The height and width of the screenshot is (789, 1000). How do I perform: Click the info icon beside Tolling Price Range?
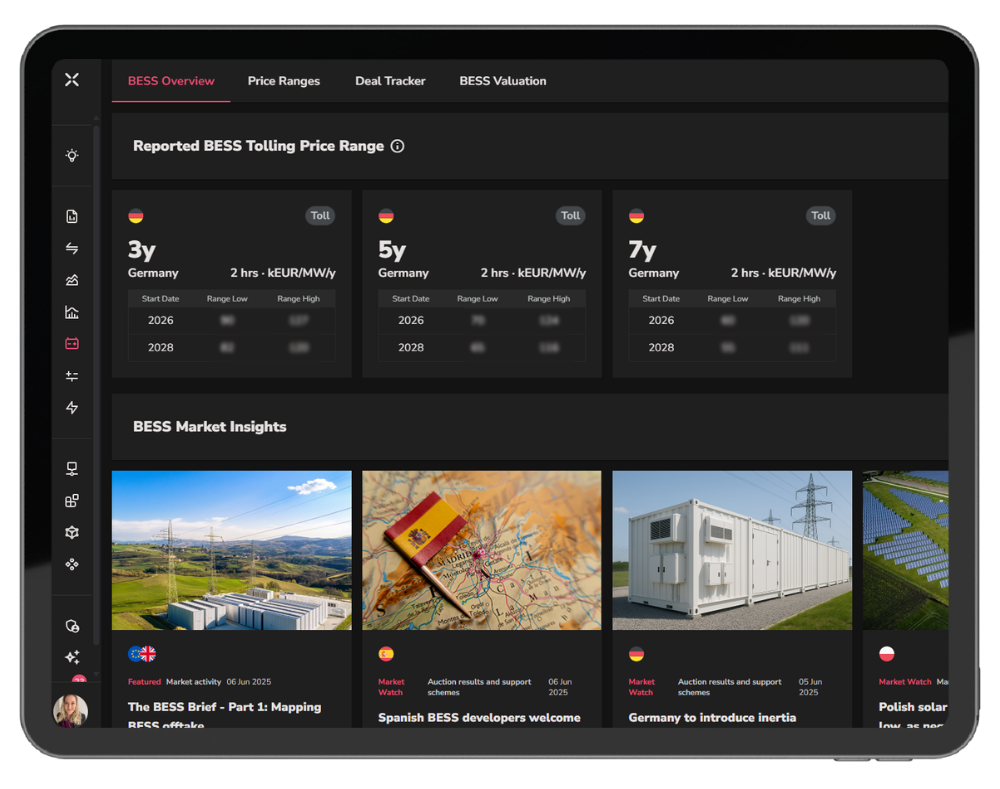click(x=397, y=146)
